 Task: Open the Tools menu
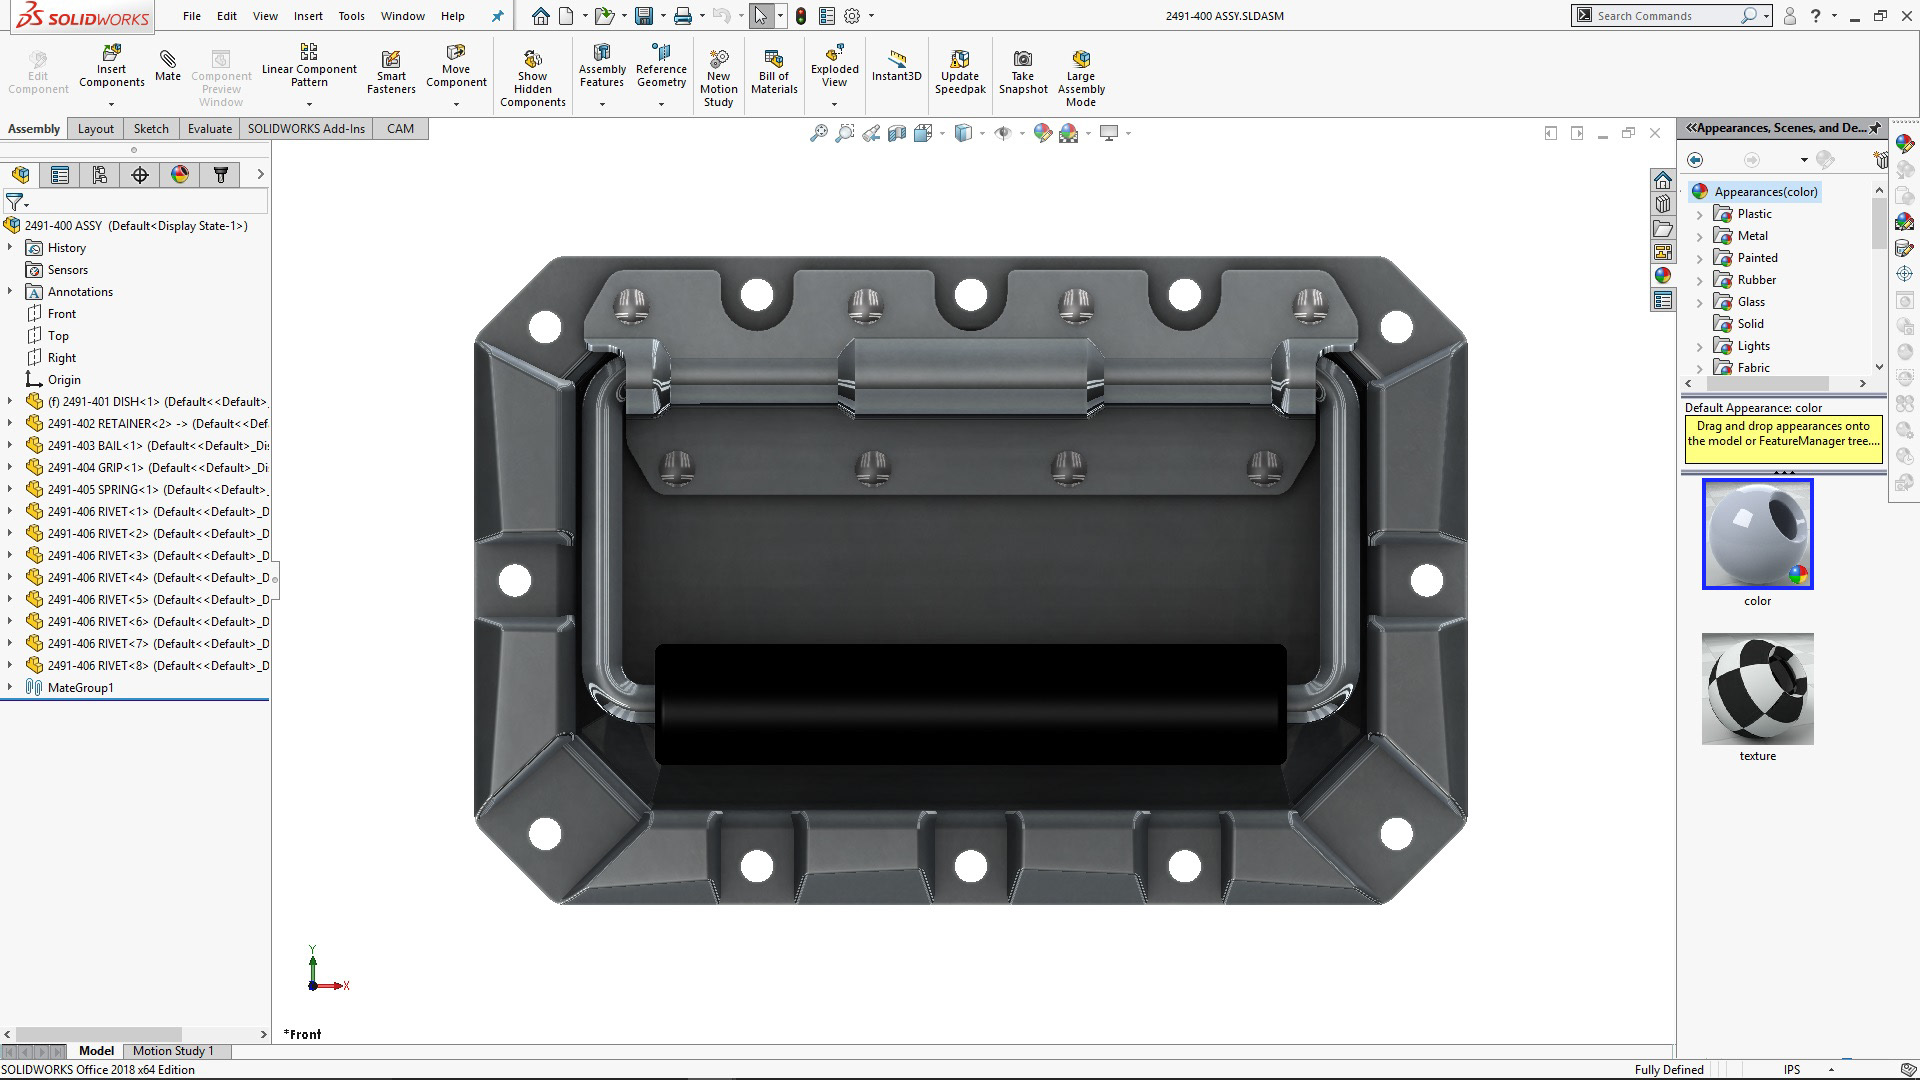click(x=351, y=16)
